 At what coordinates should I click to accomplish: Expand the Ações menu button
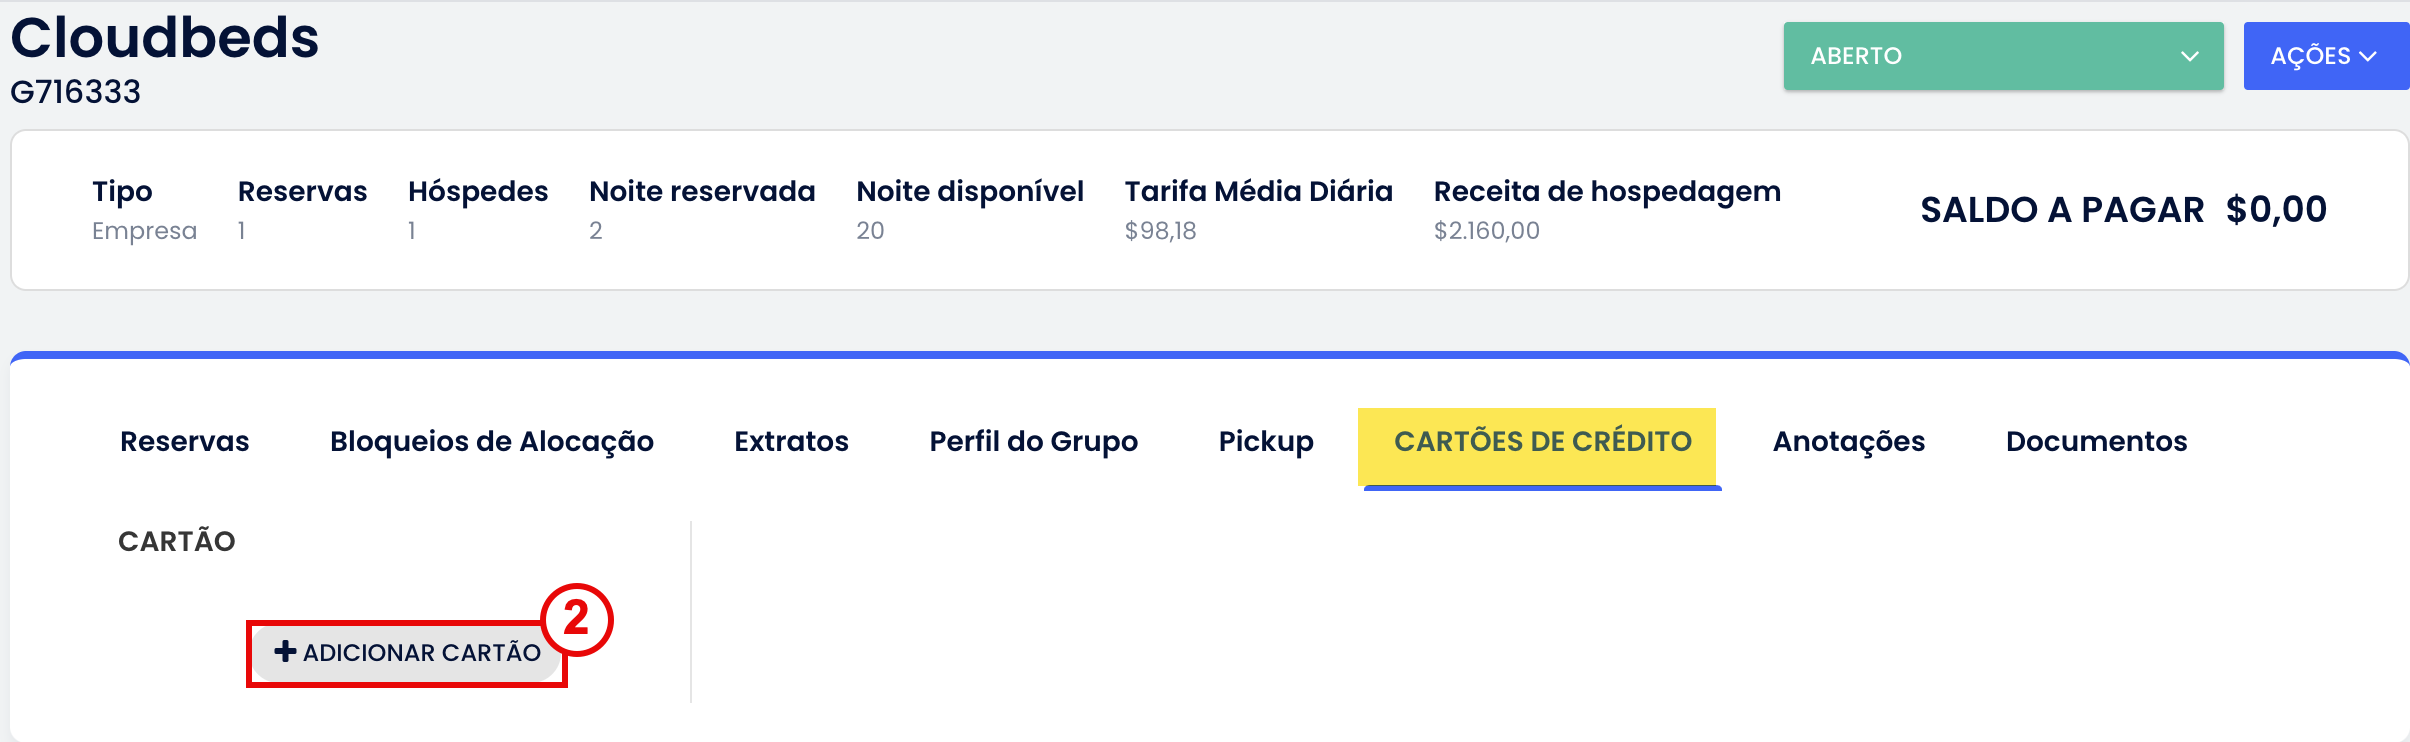point(2324,56)
